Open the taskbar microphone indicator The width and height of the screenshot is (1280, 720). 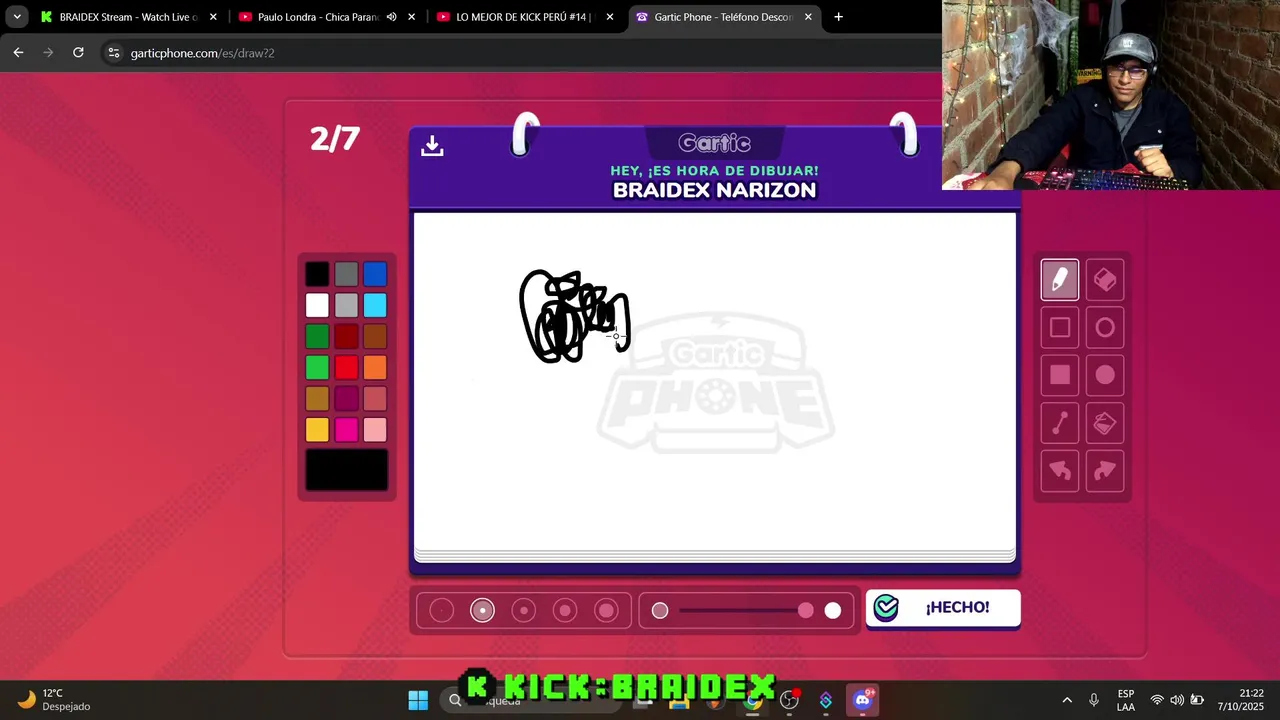pos(1094,700)
